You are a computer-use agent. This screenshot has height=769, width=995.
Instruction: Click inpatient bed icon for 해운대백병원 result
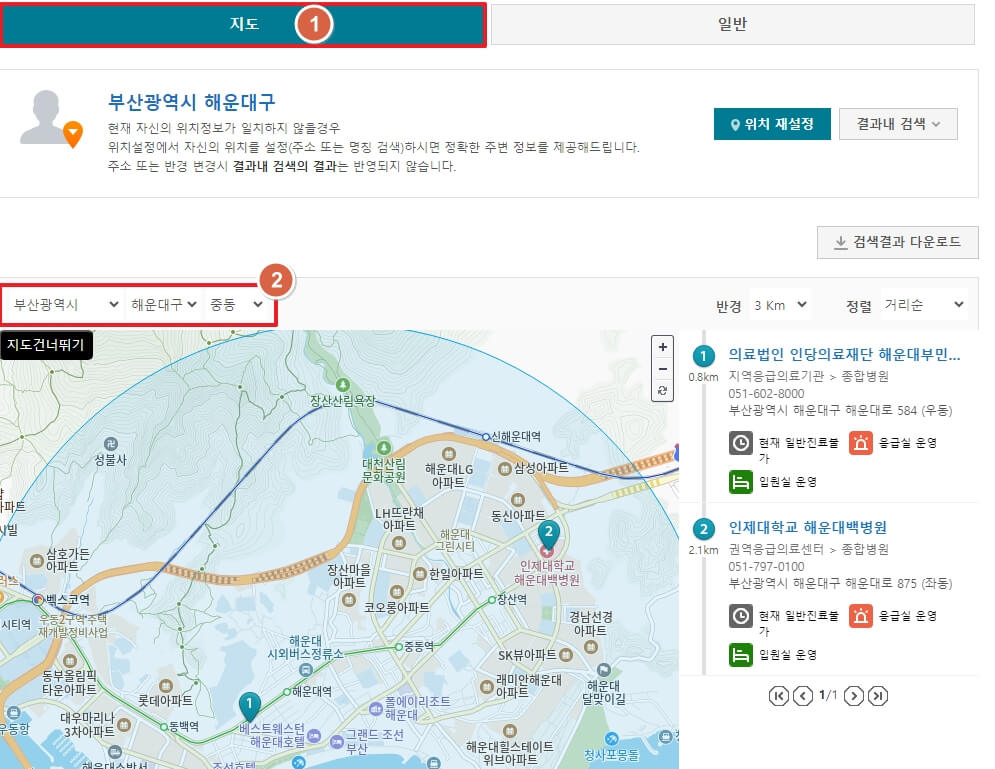coord(741,655)
